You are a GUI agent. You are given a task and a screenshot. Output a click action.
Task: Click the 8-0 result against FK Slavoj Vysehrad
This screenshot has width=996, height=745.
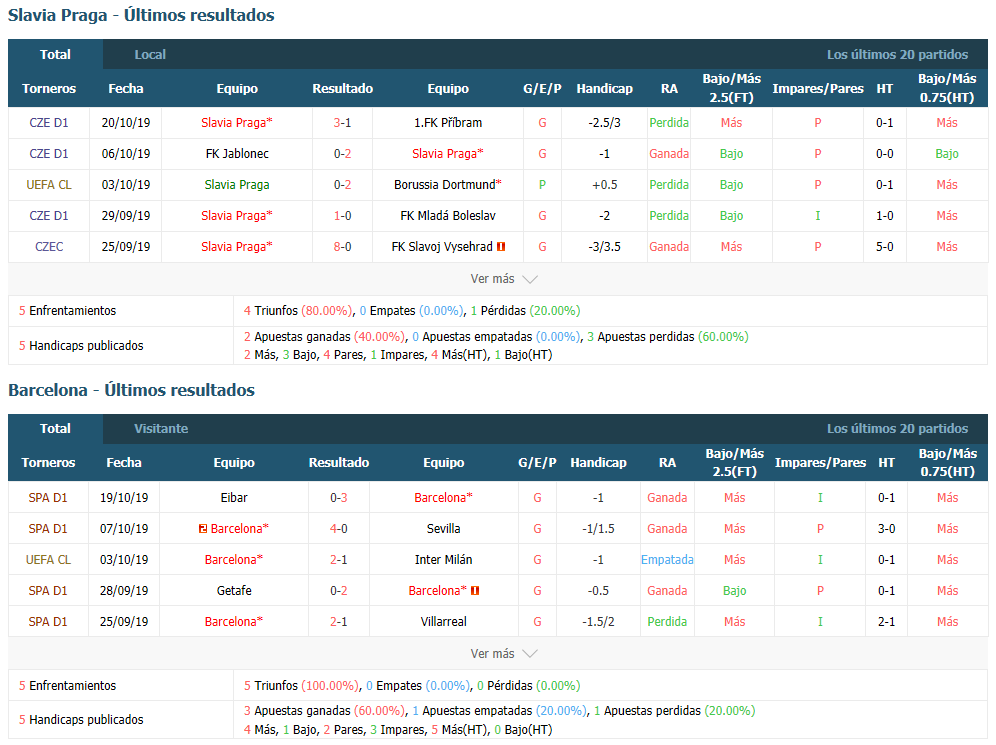coord(342,246)
